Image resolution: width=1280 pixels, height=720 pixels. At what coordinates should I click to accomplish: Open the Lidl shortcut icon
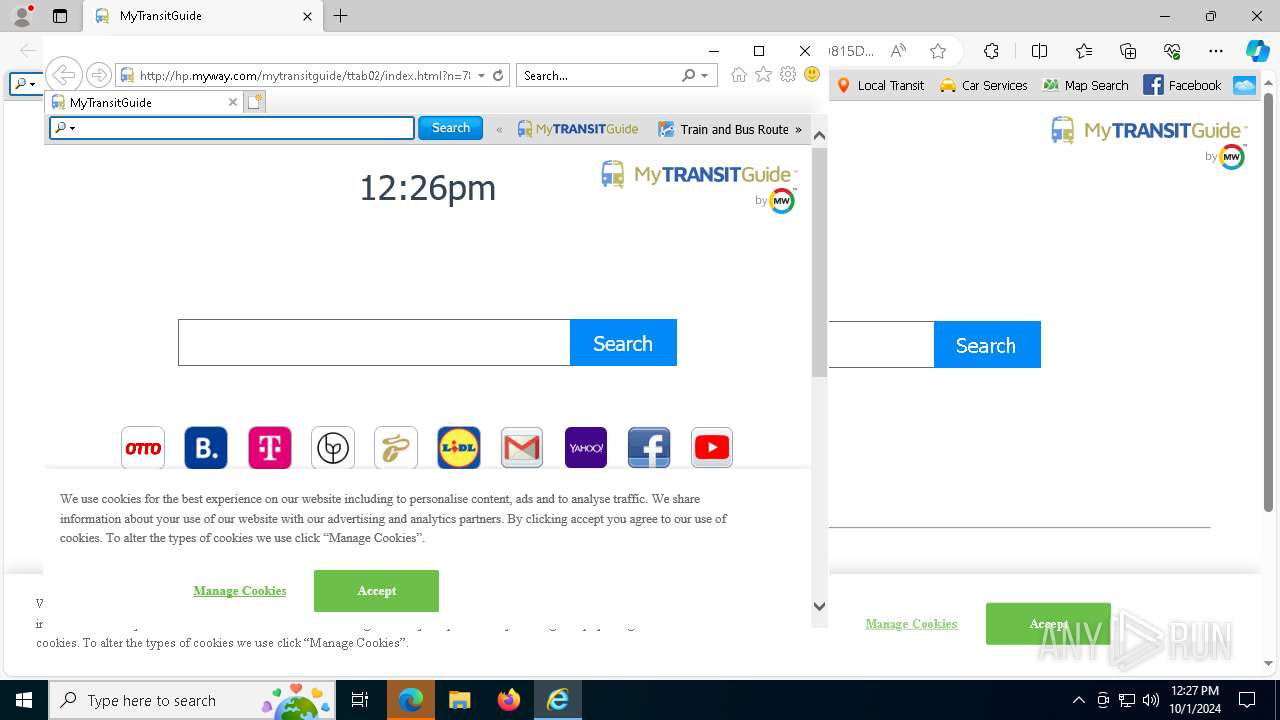459,448
